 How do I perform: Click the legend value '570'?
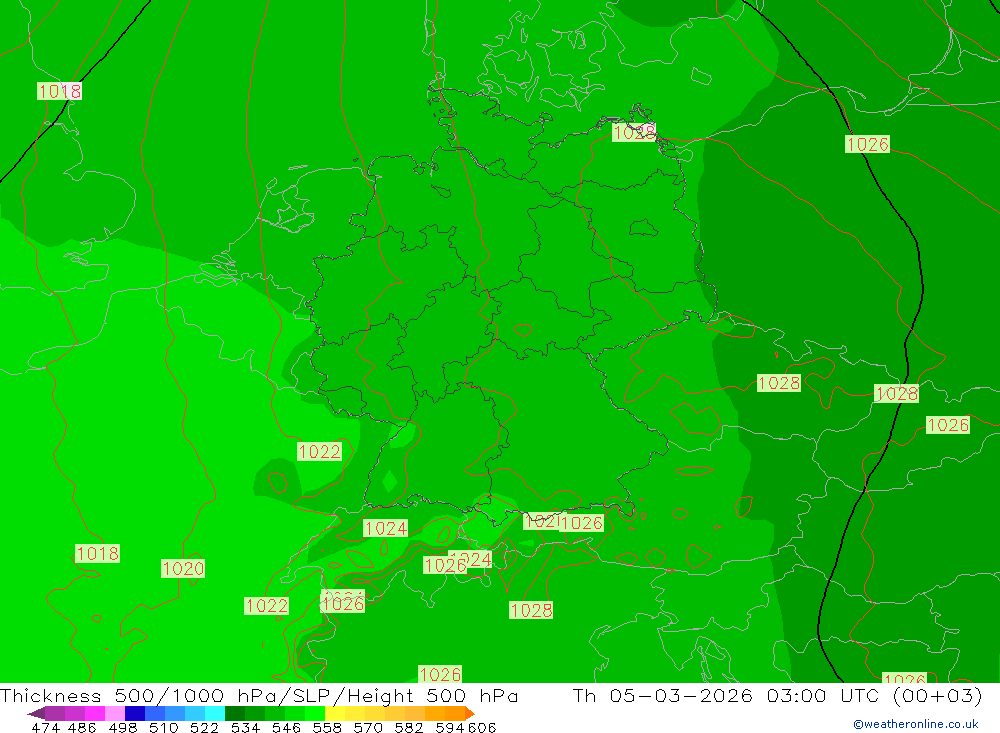367,727
